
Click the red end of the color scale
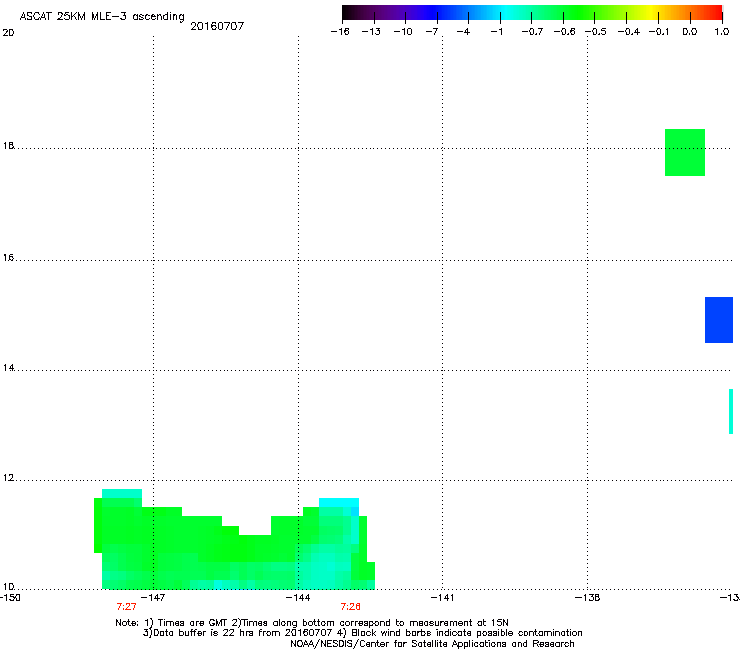click(715, 12)
